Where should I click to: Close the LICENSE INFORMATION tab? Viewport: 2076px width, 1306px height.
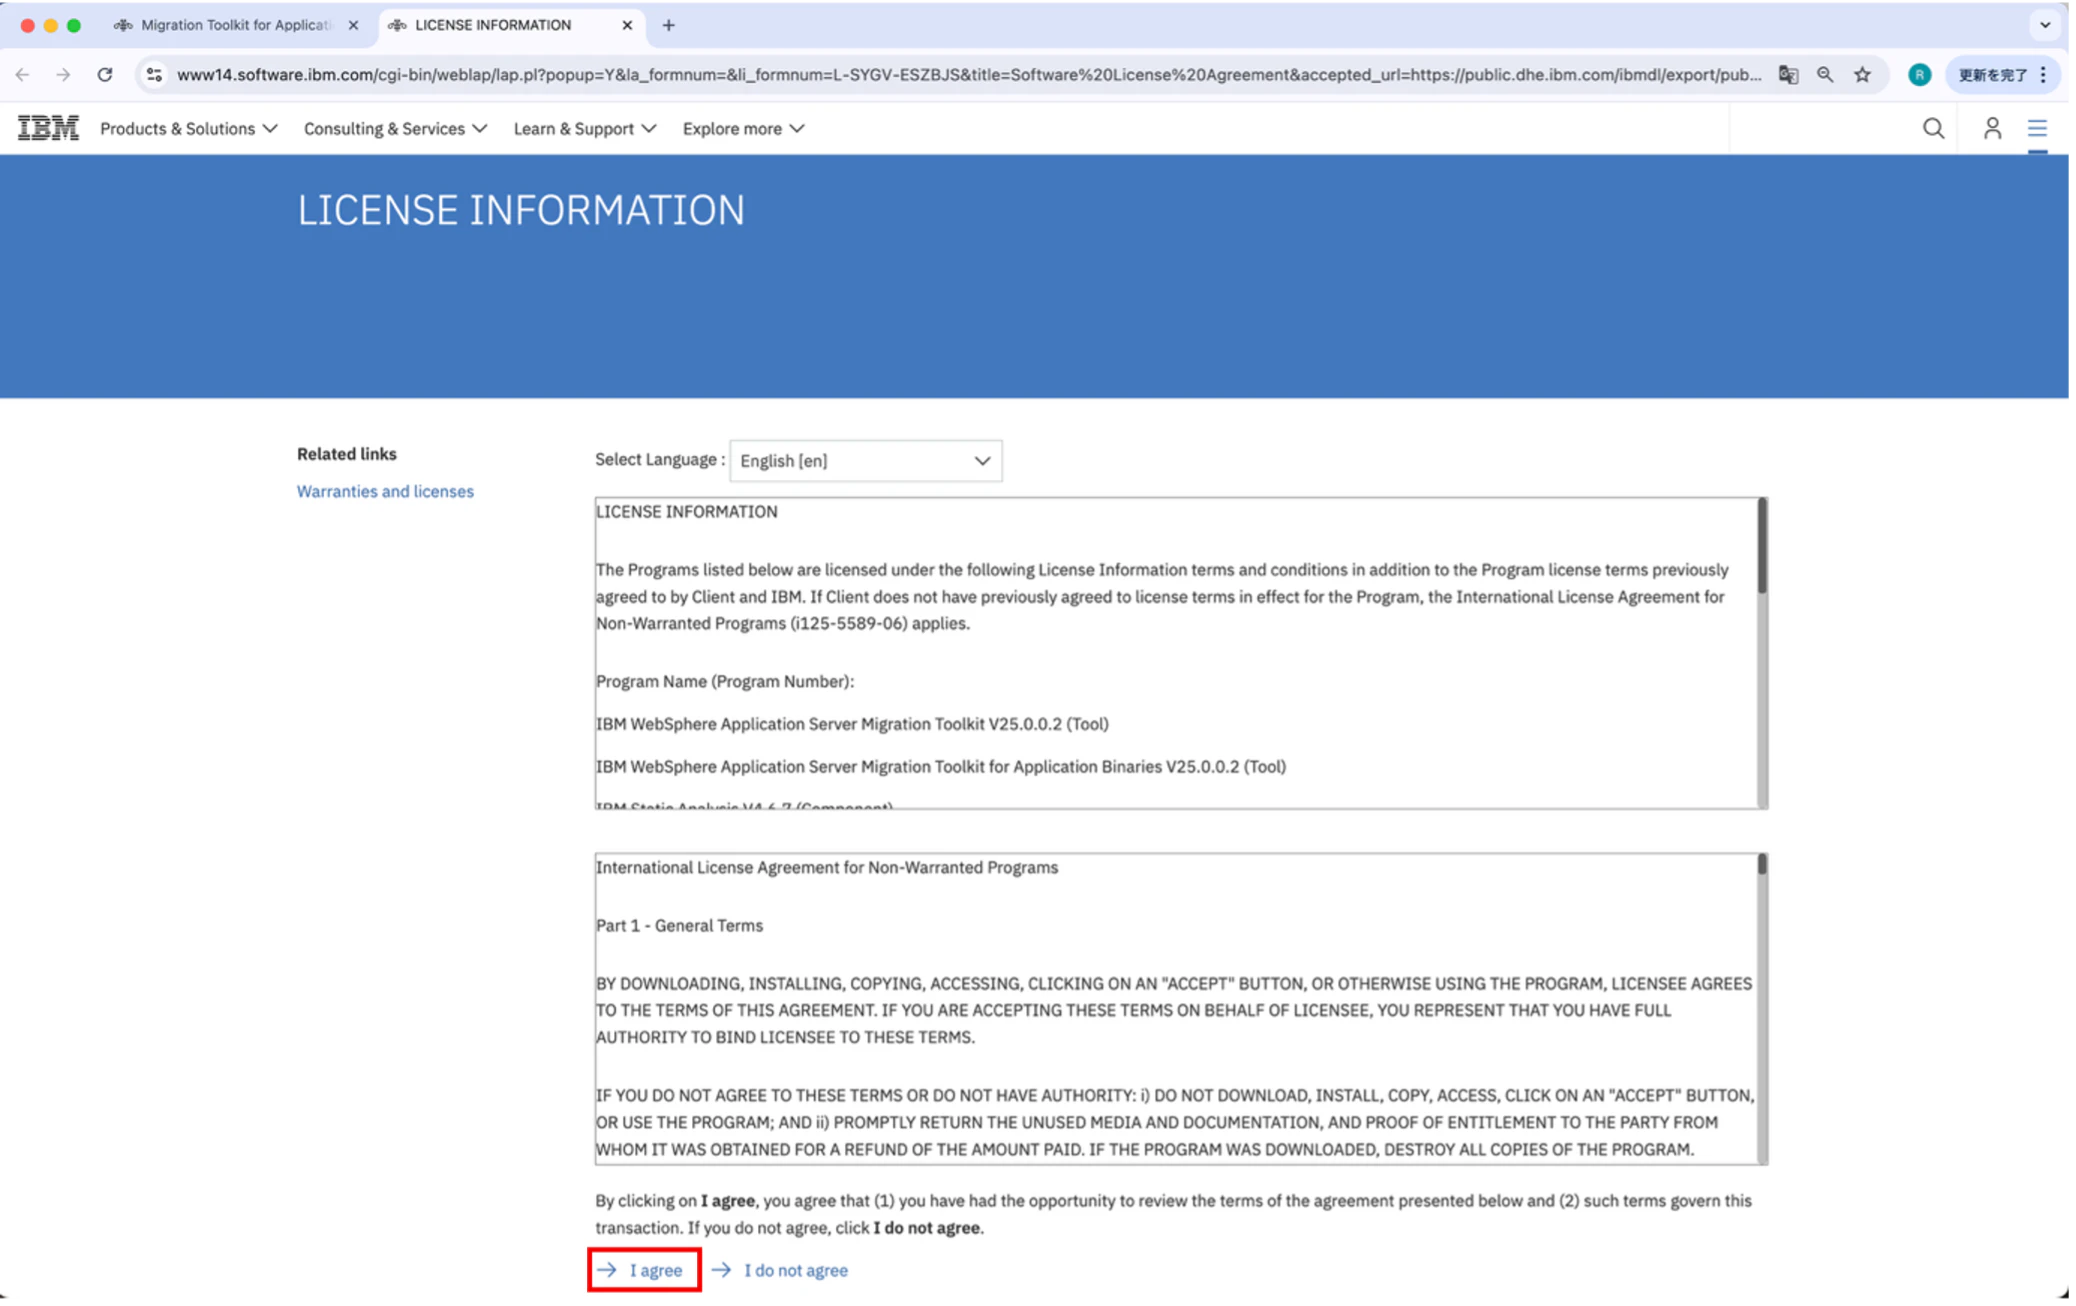(x=627, y=25)
